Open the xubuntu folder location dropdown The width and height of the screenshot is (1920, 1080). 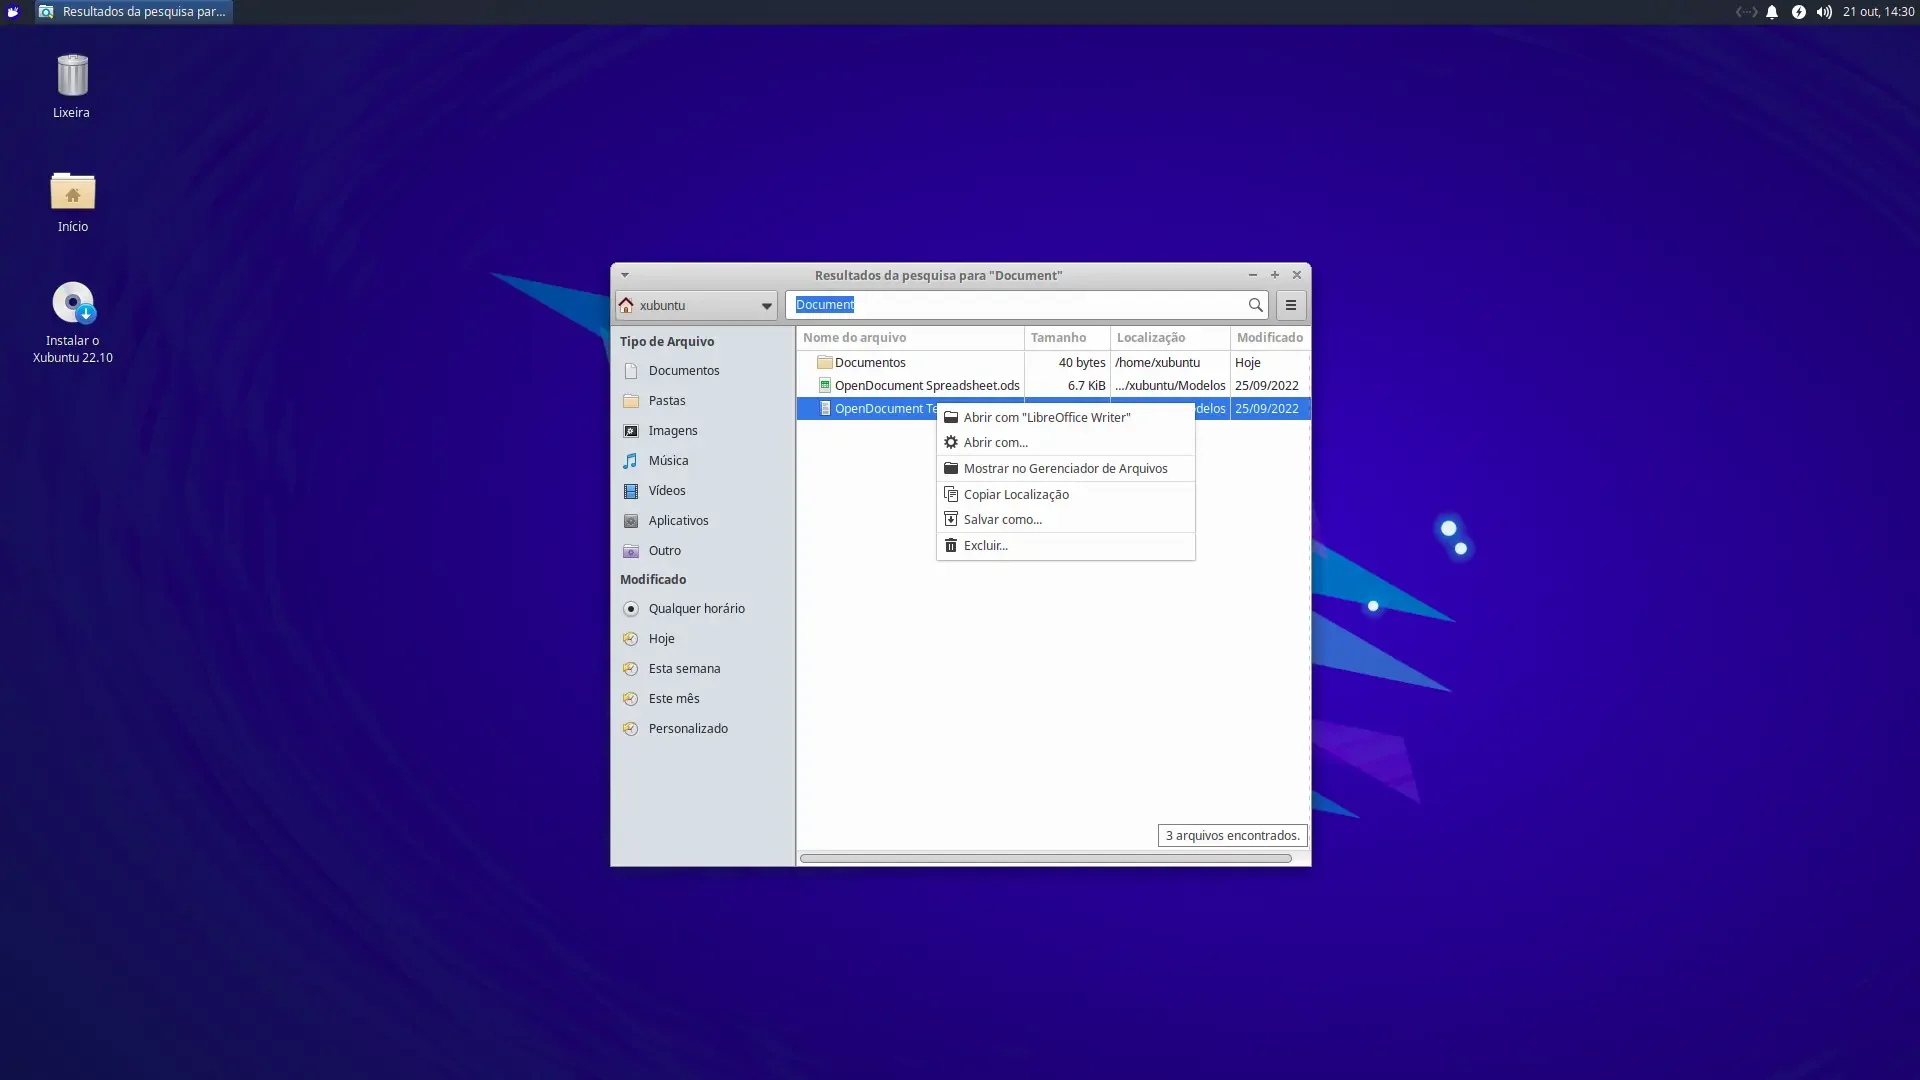pyautogui.click(x=696, y=305)
